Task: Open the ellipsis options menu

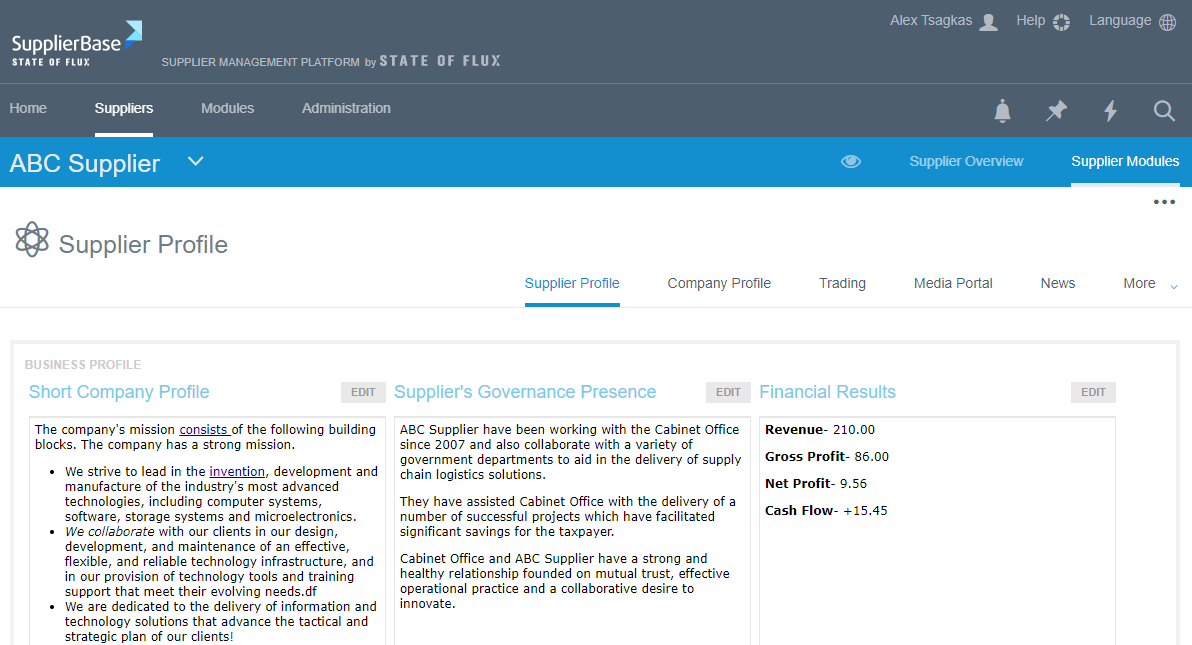Action: pyautogui.click(x=1164, y=201)
